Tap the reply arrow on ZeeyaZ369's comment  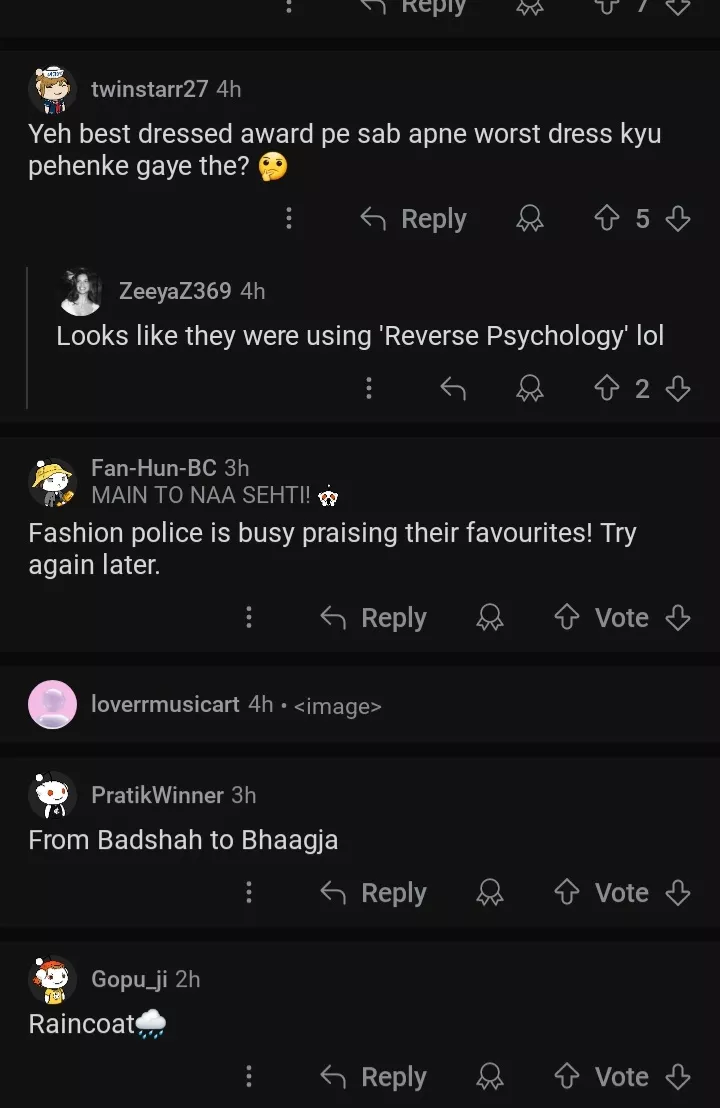[x=452, y=388]
